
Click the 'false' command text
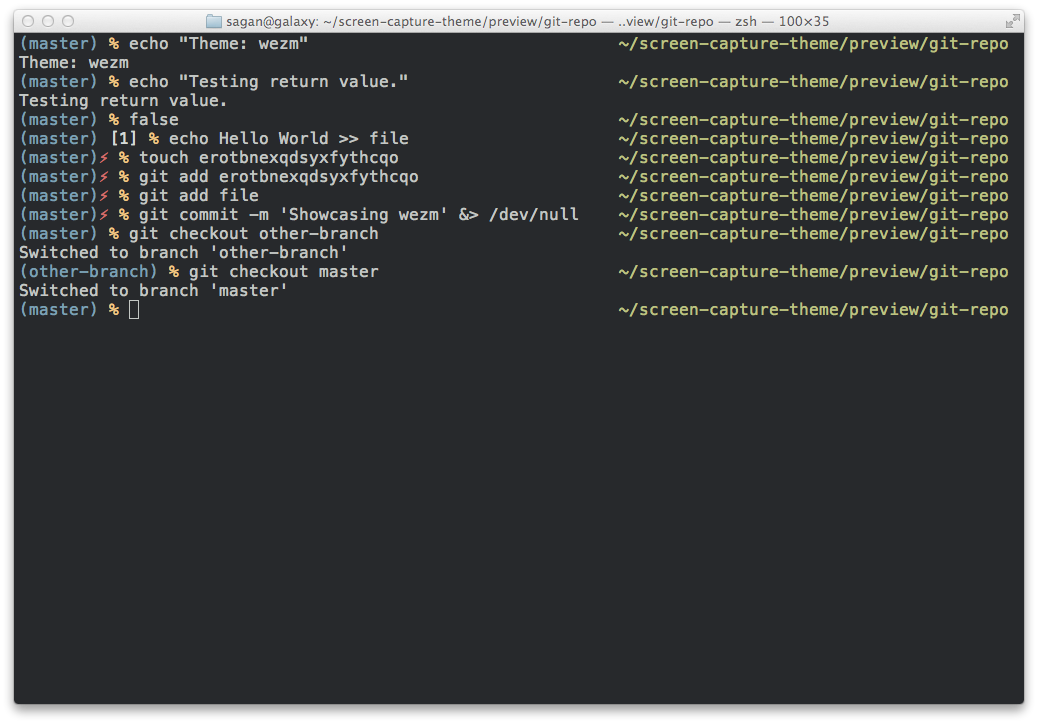[x=154, y=120]
